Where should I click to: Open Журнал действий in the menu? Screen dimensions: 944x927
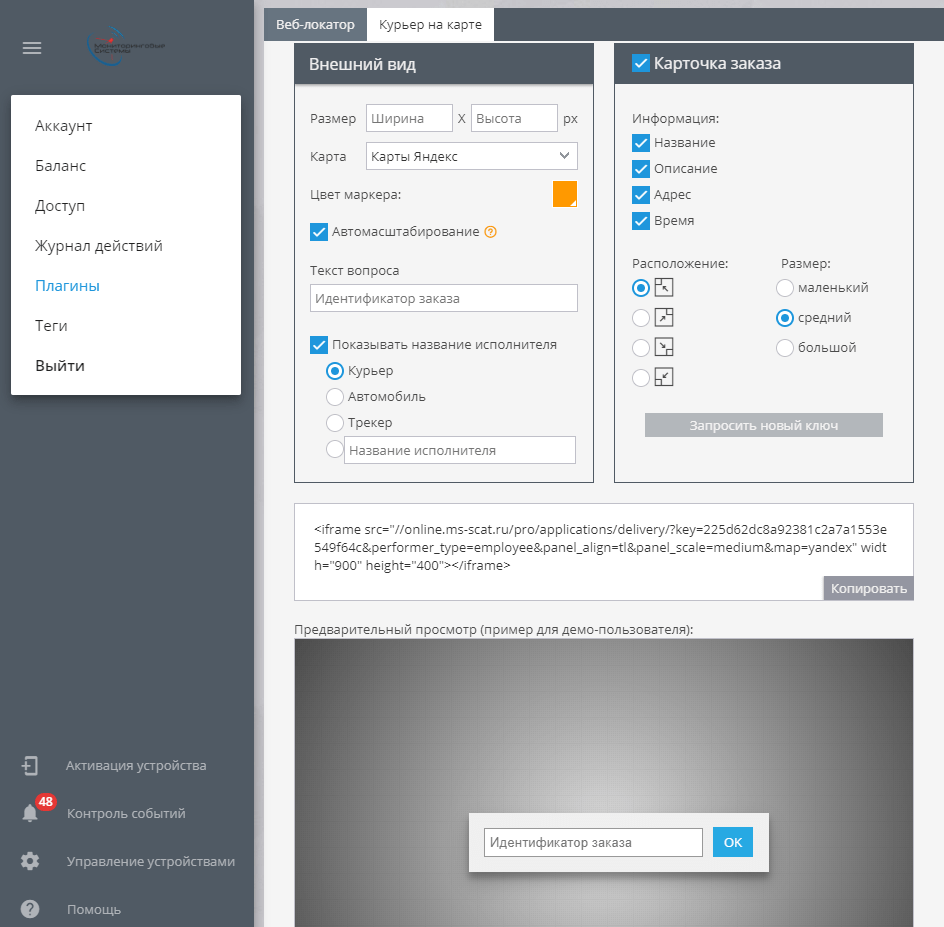tap(98, 246)
